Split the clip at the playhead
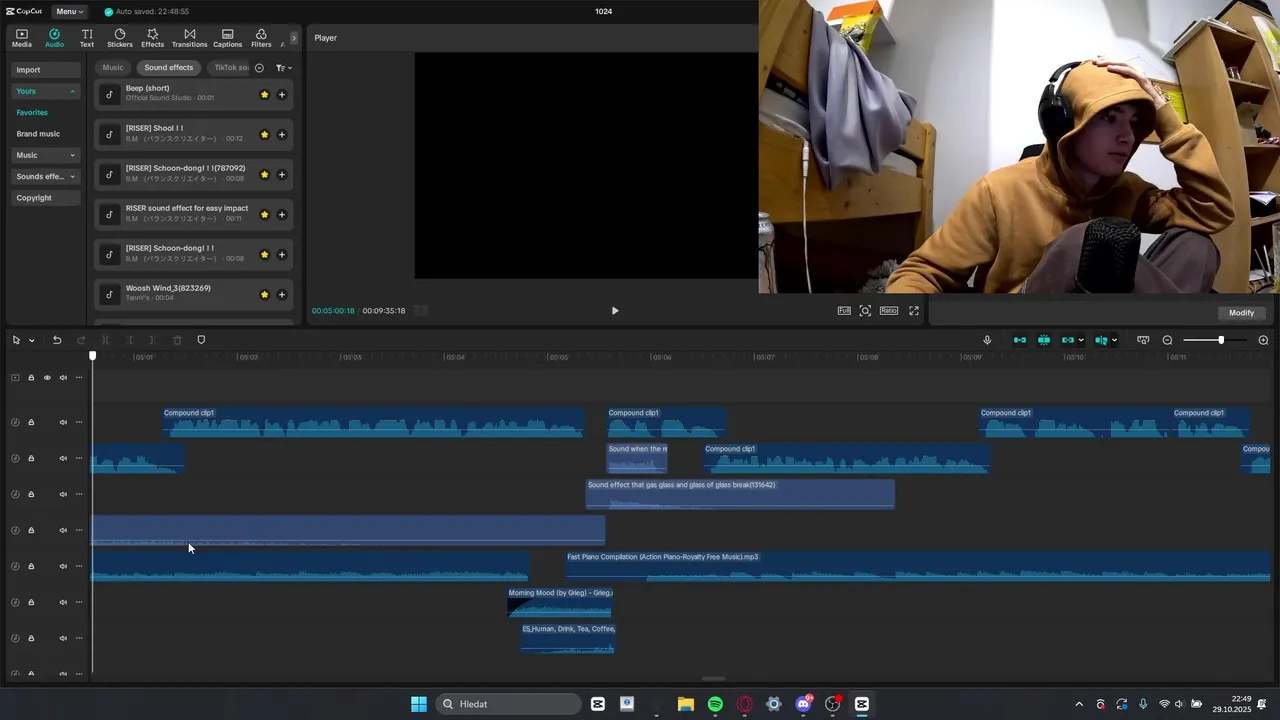Screen dimensions: 1280x720 point(105,340)
